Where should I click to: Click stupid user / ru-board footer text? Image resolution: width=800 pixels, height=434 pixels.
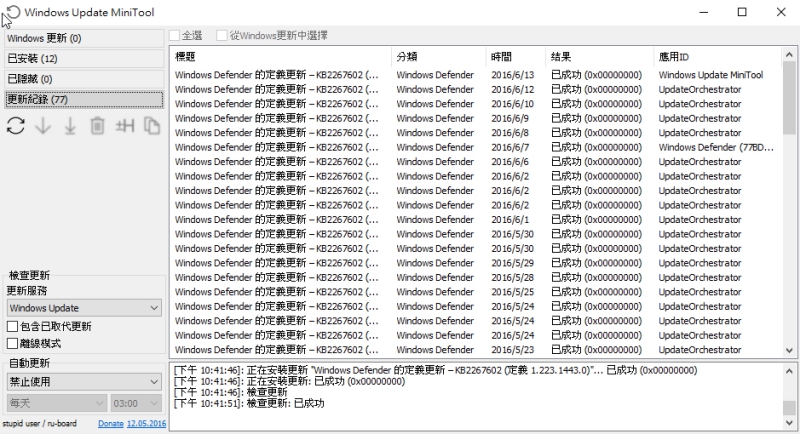point(40,423)
